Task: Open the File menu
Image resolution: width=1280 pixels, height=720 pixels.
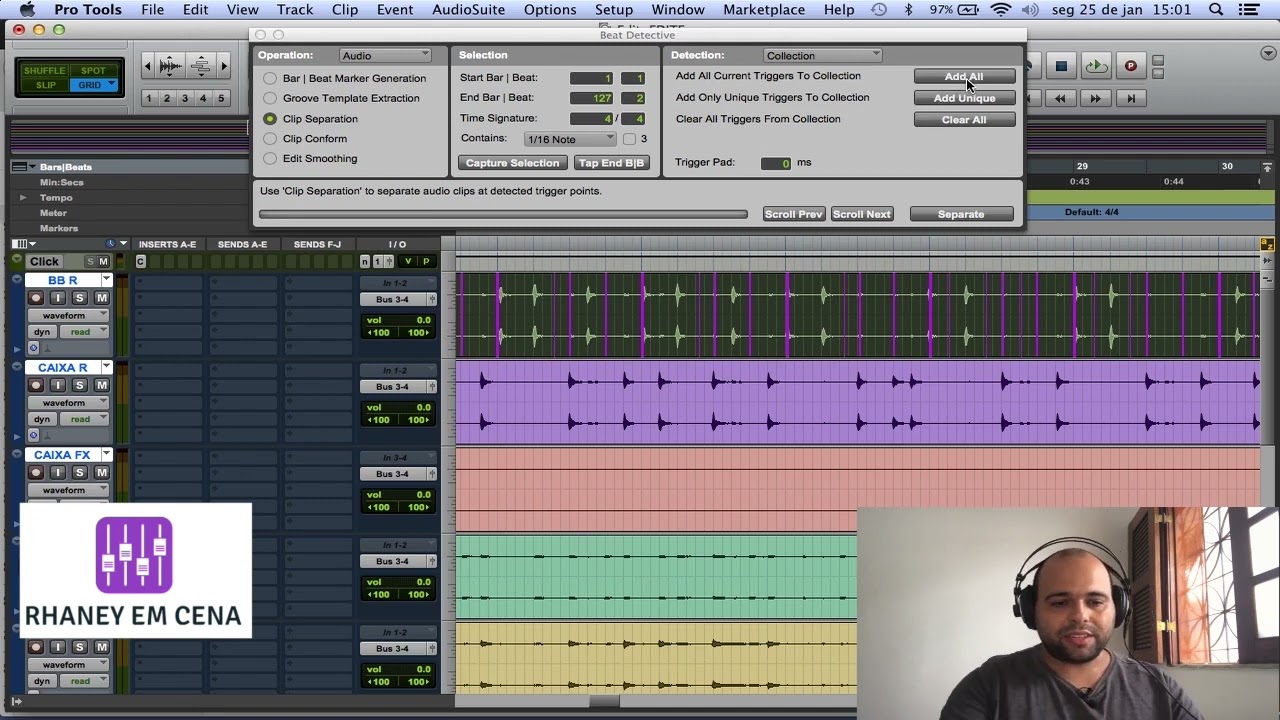Action: click(x=152, y=10)
